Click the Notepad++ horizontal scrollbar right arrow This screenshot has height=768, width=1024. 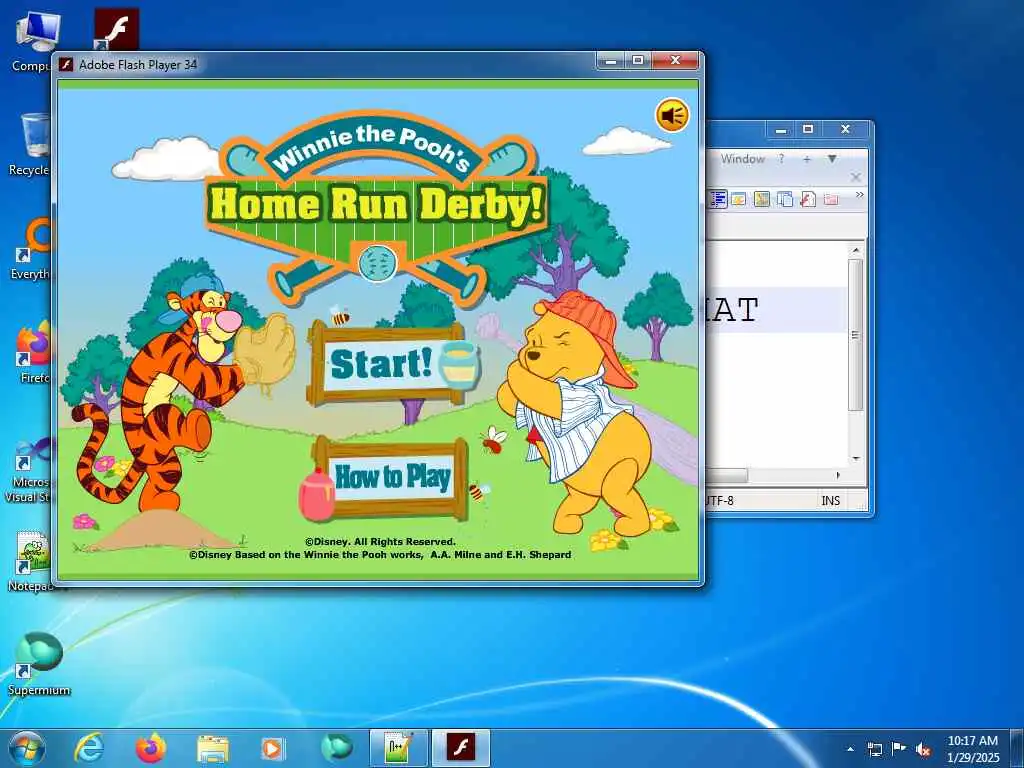[838, 475]
